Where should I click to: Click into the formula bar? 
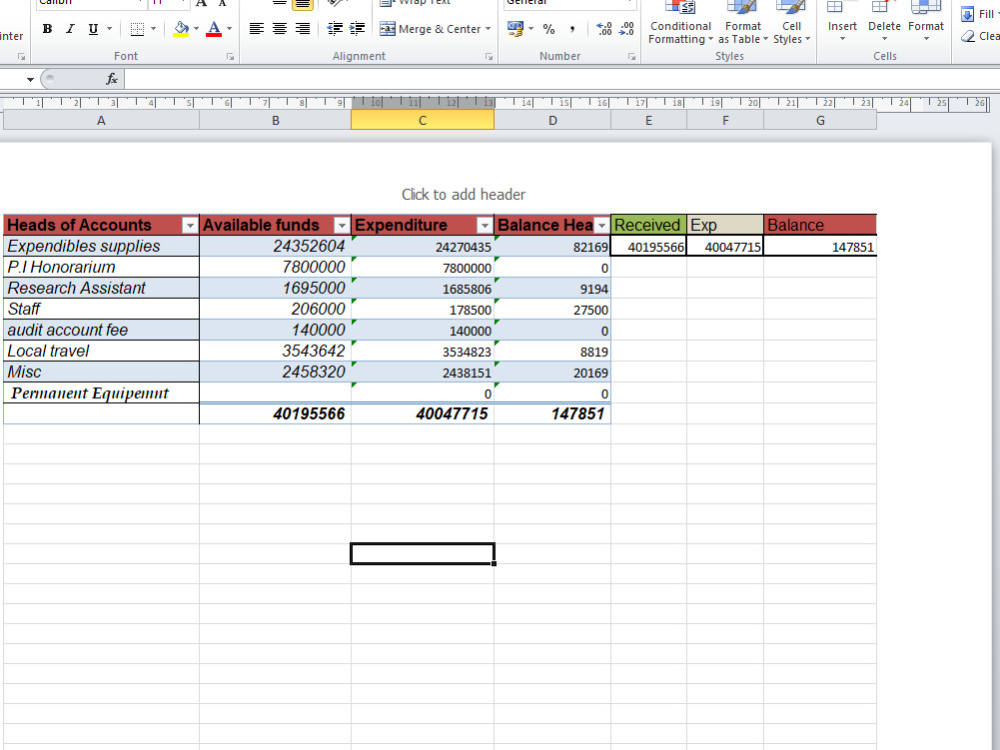tap(561, 79)
